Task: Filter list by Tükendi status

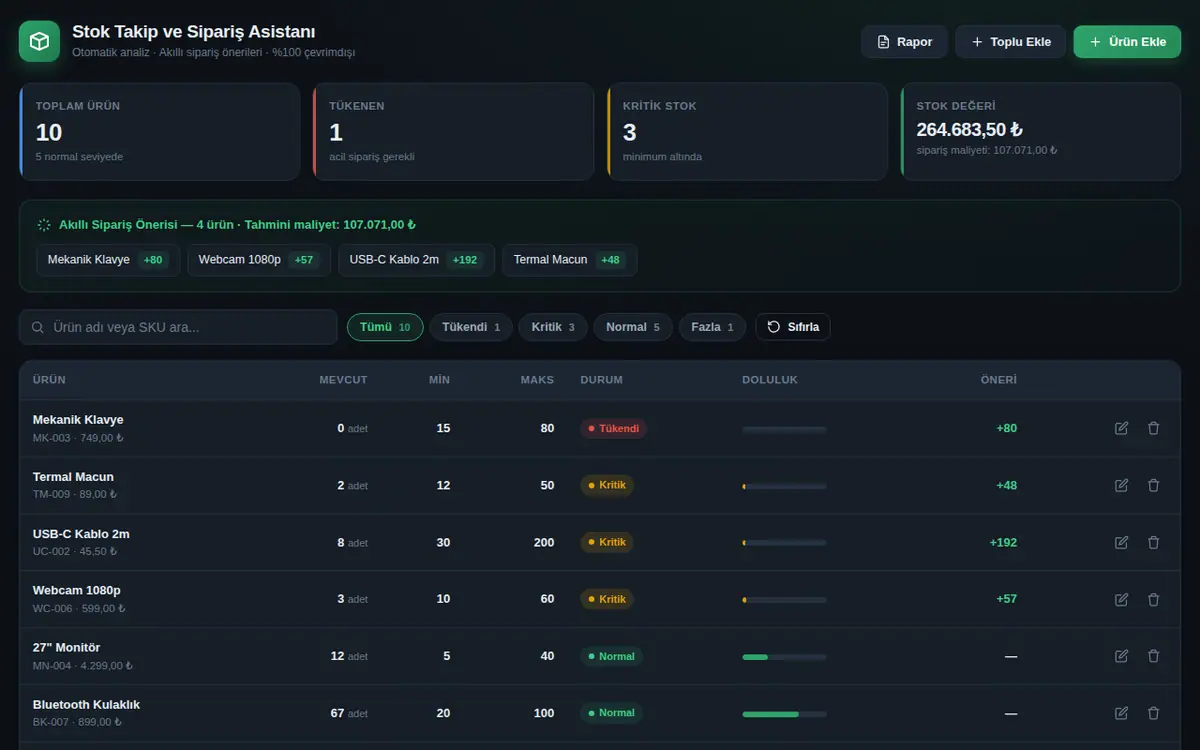Action: (471, 327)
